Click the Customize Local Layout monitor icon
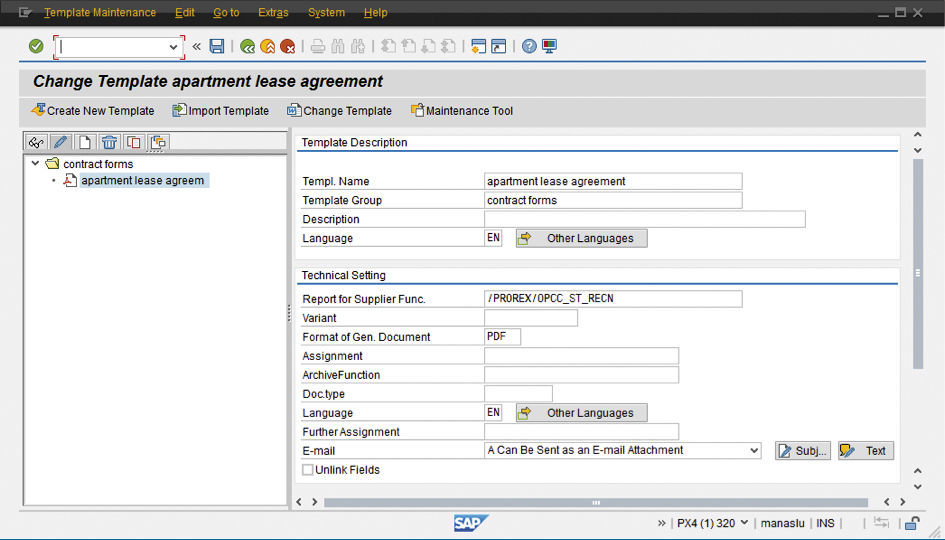 pos(549,47)
